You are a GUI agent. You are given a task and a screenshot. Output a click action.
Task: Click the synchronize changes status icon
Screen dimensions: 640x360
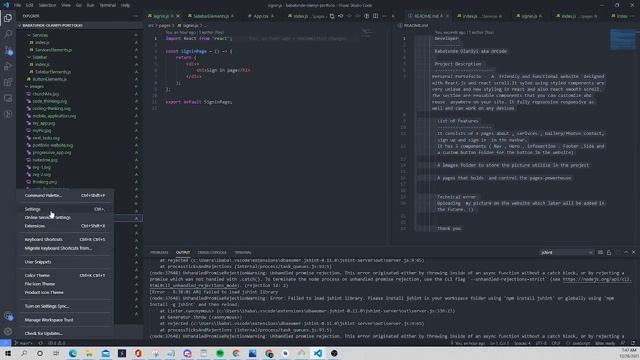[40, 343]
